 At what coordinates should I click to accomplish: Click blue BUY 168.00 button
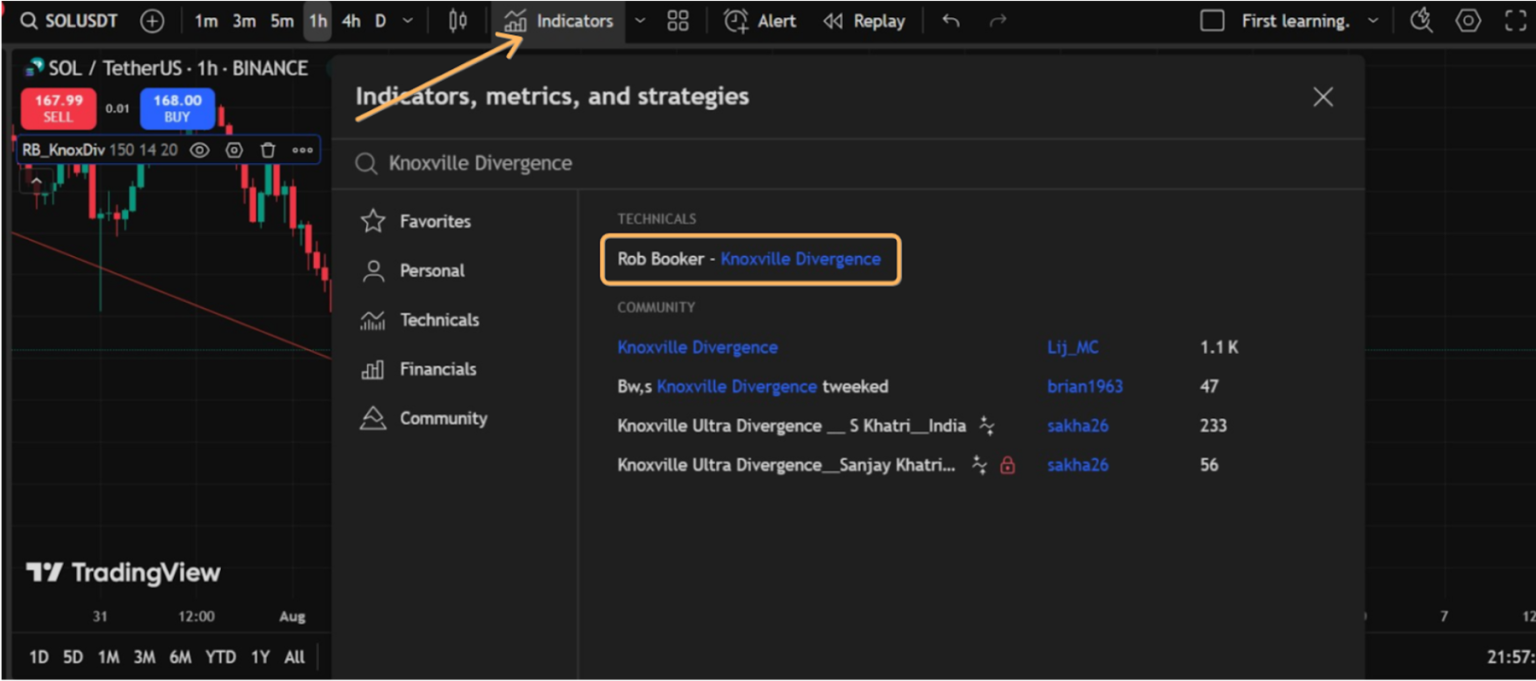[x=177, y=109]
